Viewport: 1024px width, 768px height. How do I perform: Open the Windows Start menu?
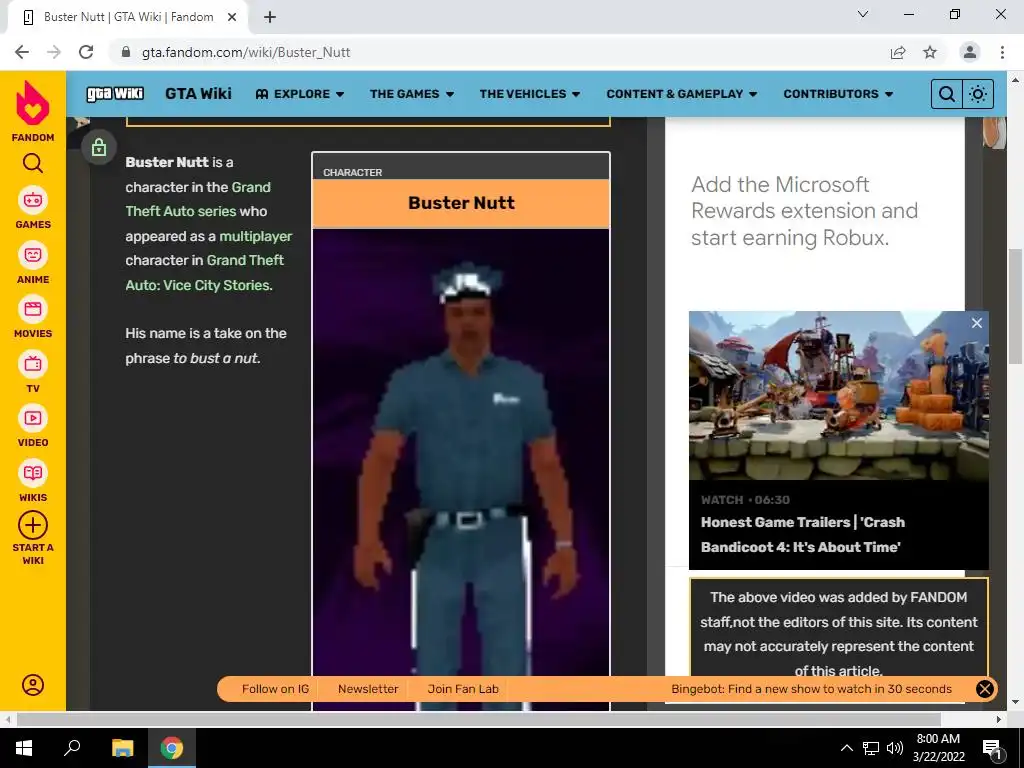(24, 748)
